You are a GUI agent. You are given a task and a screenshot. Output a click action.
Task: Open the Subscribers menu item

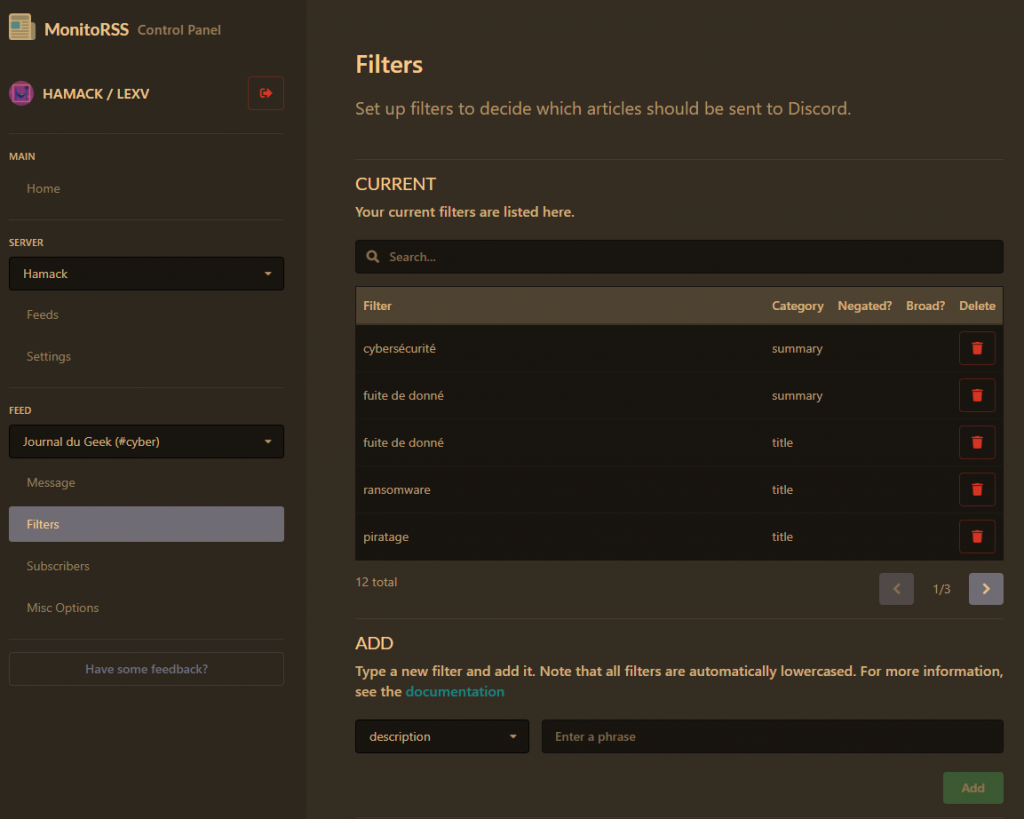[58, 566]
